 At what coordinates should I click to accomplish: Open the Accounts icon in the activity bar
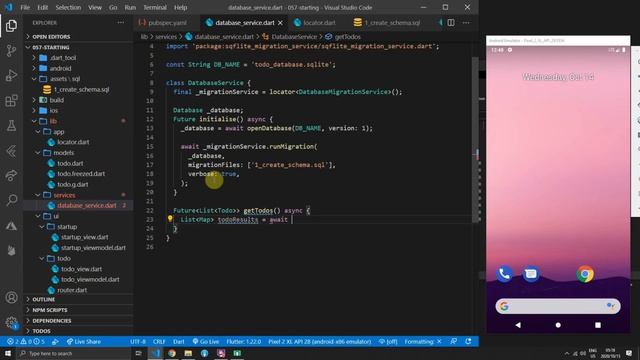tap(11, 298)
